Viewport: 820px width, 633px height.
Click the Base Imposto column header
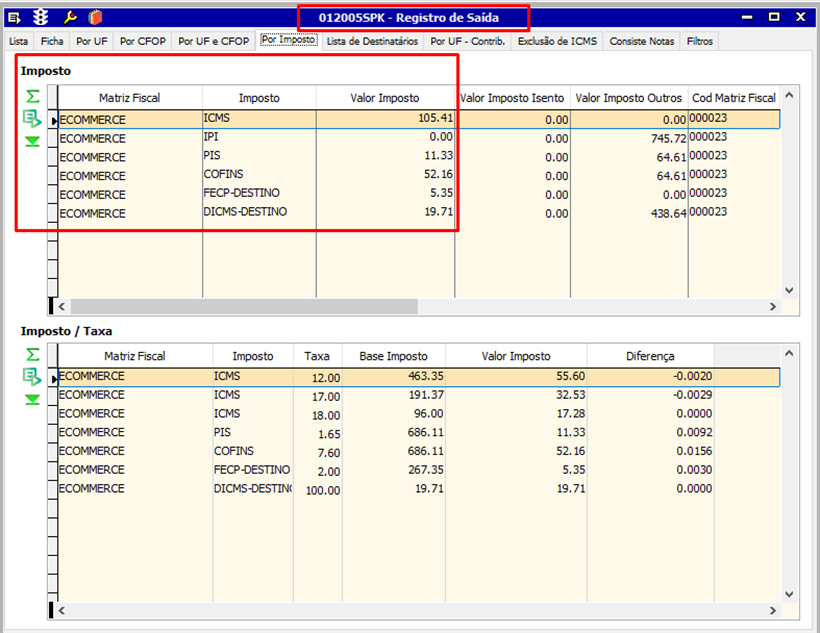[393, 356]
